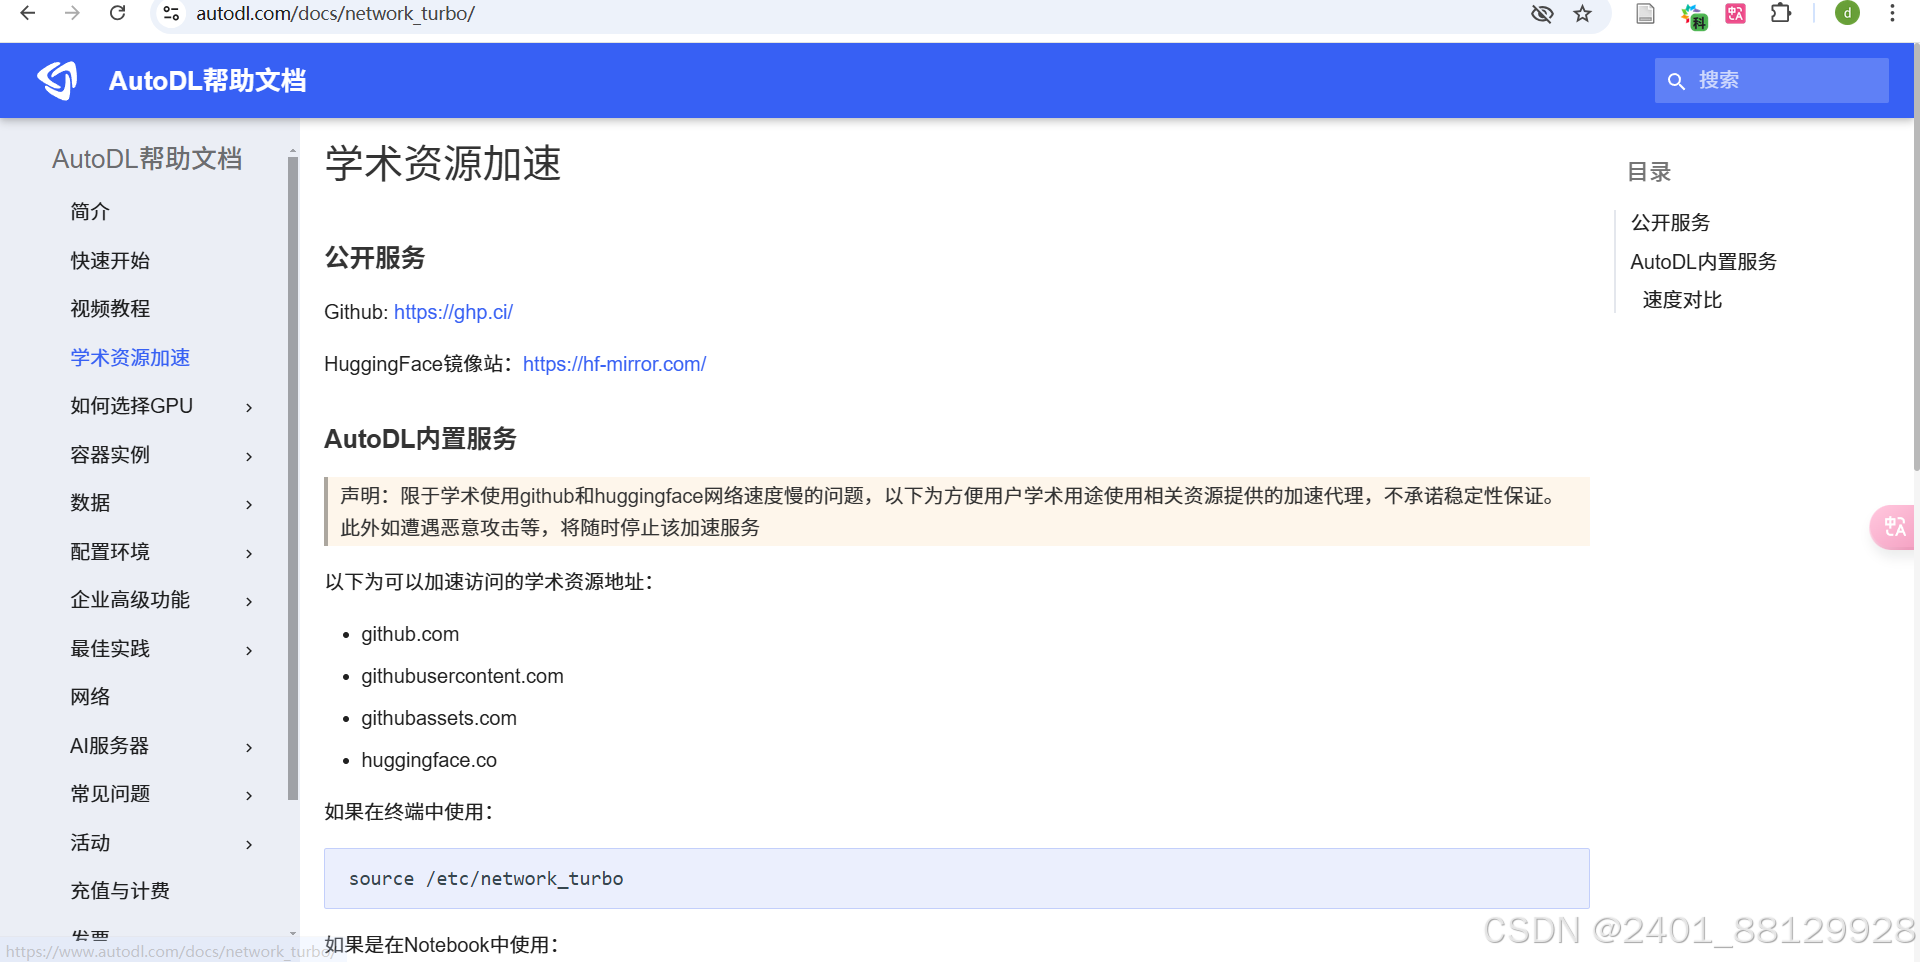Bookmark this page with the star
The width and height of the screenshot is (1920, 962).
coord(1582,13)
